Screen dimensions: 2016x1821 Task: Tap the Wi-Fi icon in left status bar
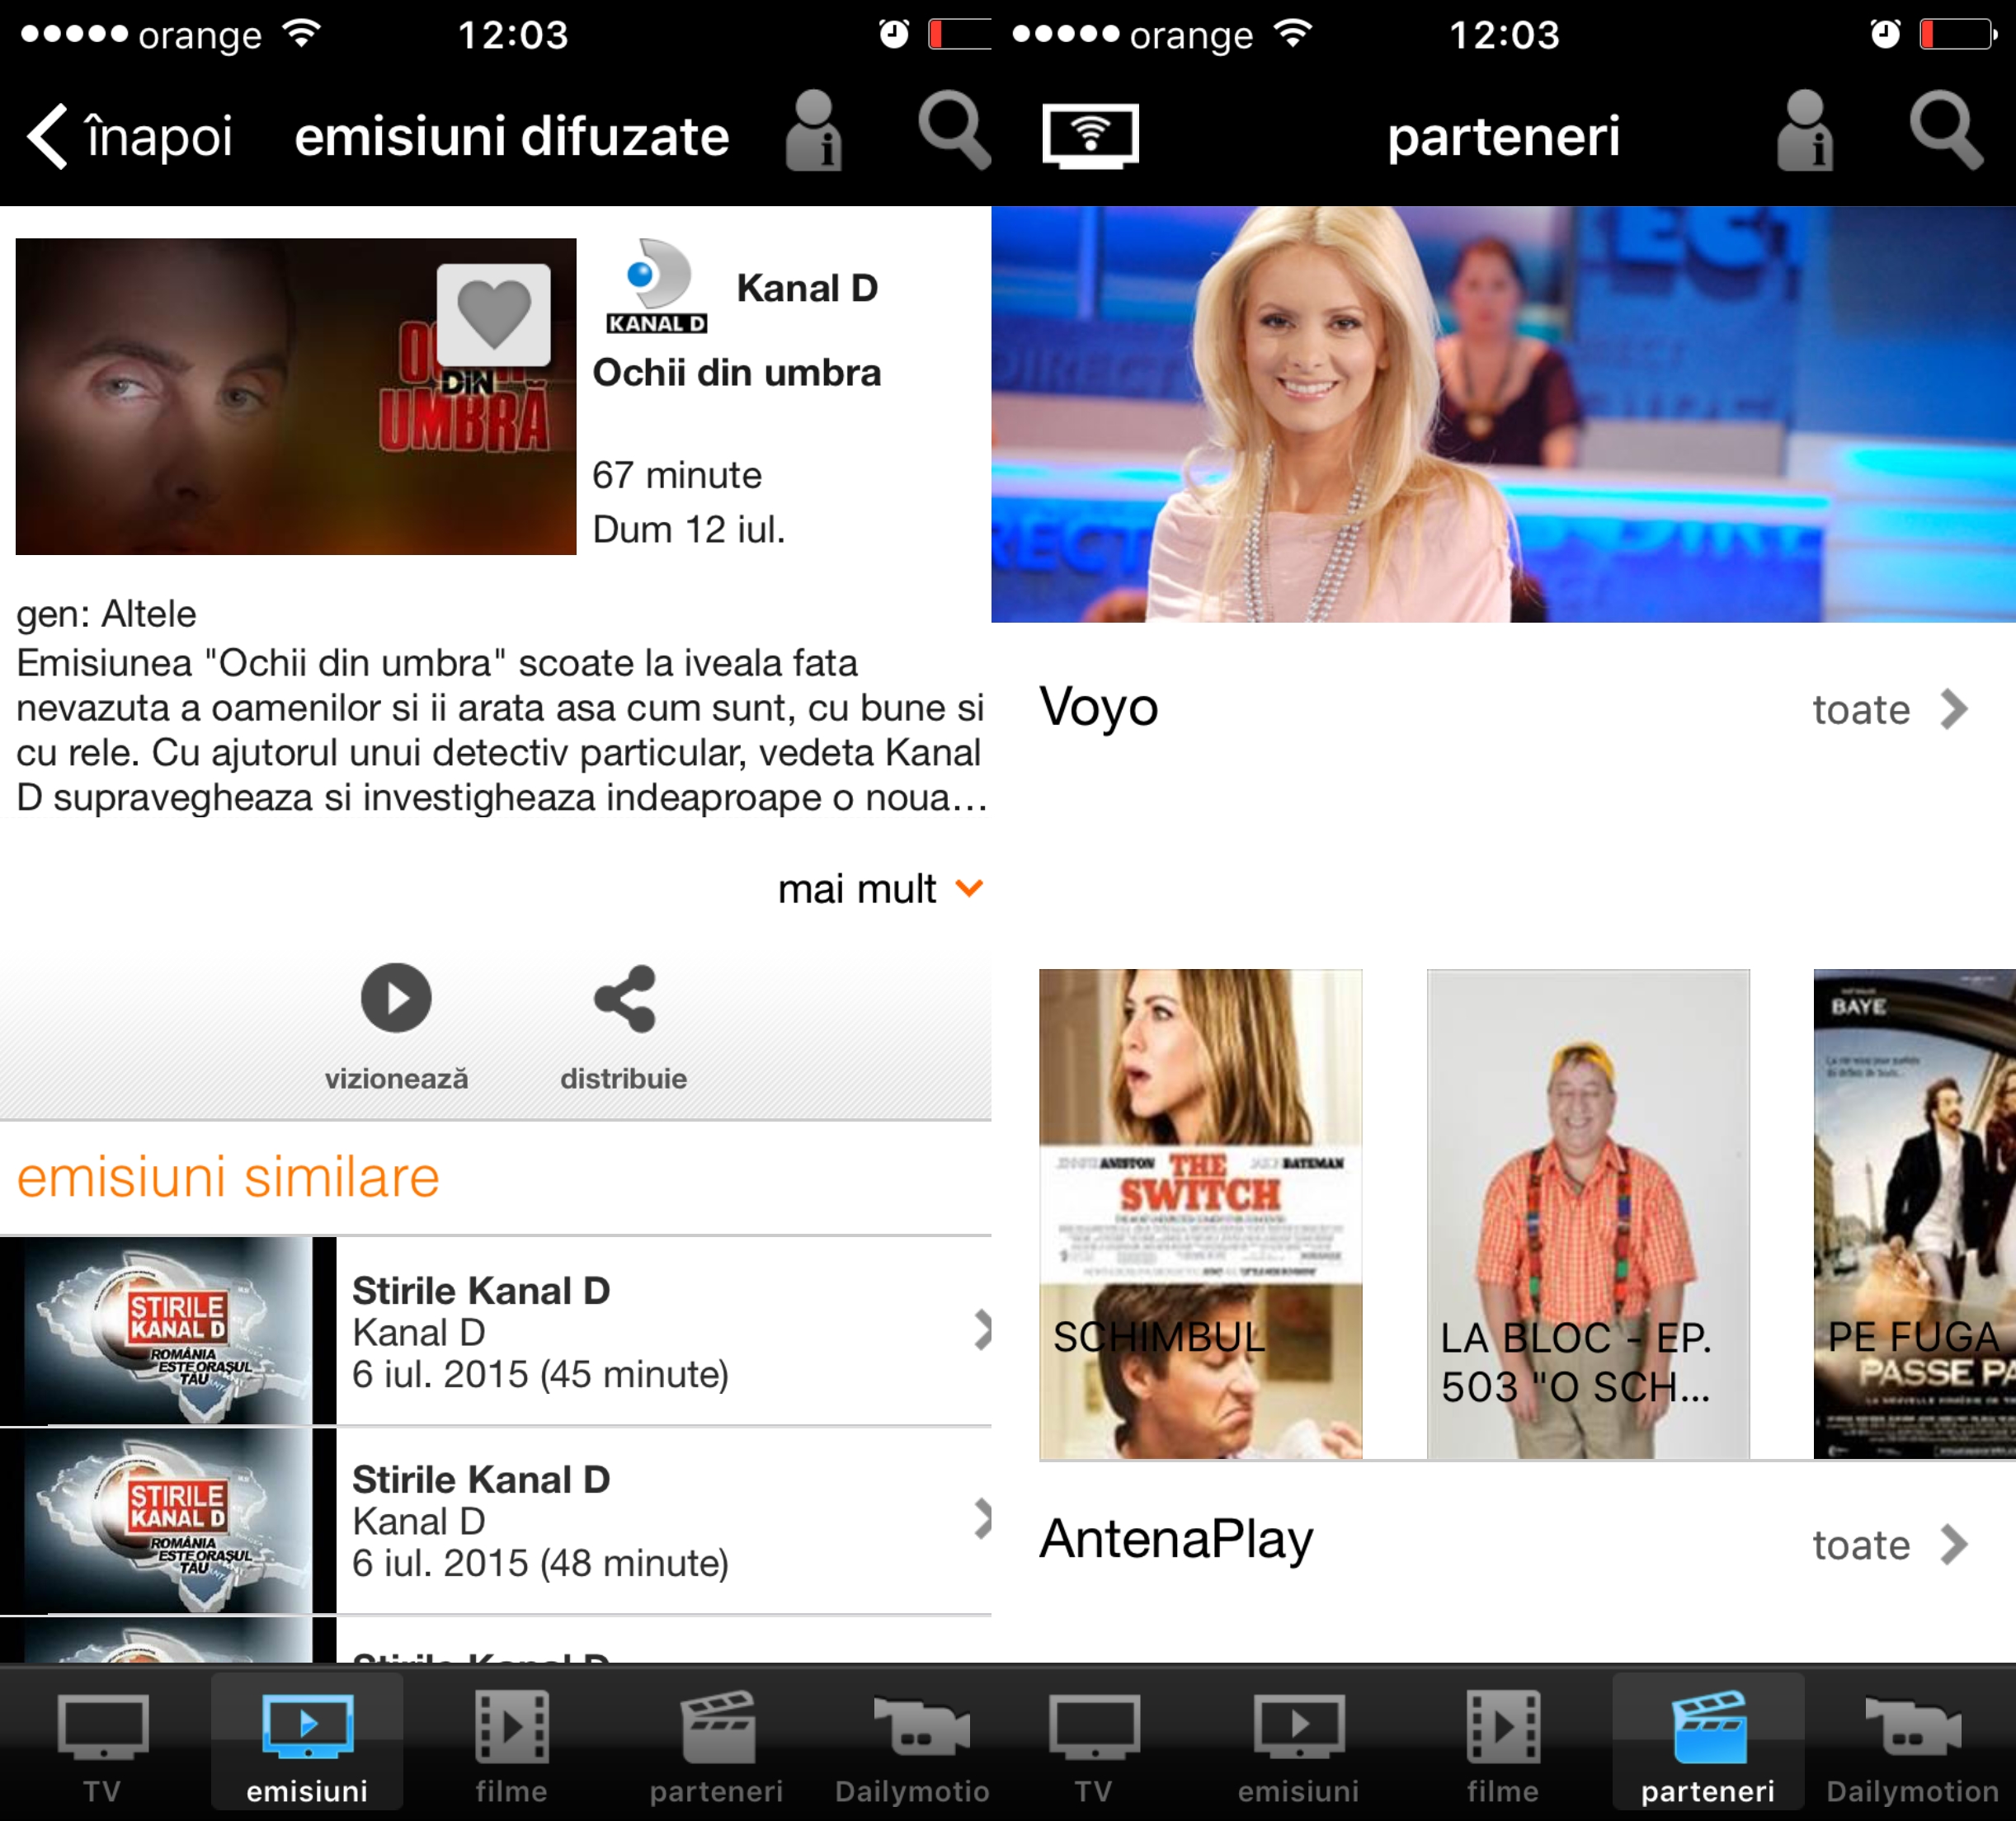301,34
